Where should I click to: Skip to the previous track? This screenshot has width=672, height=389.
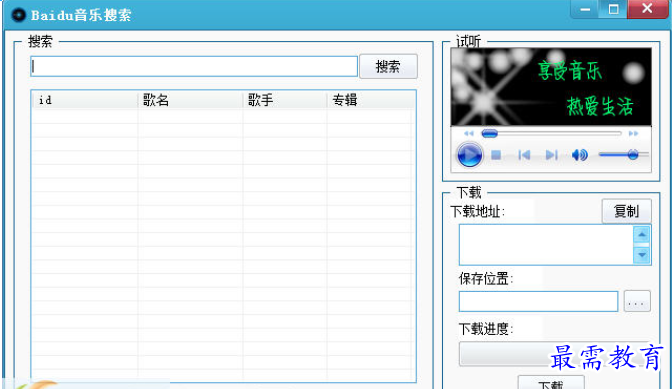coord(524,155)
